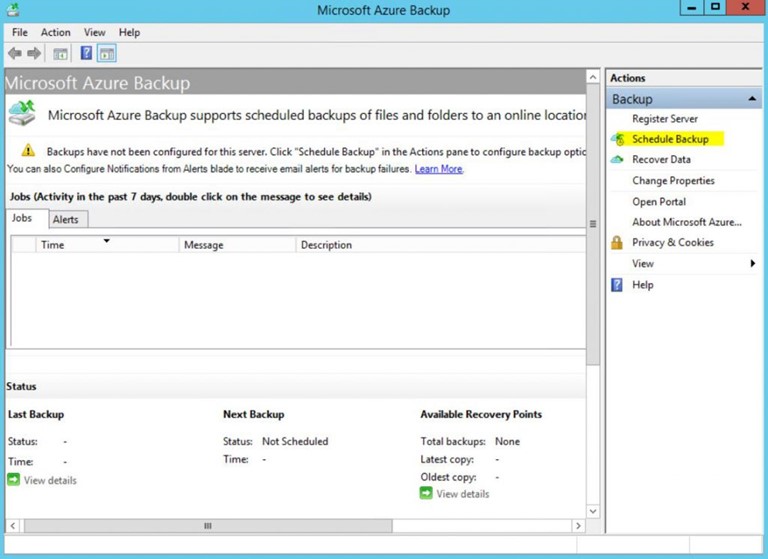Screen dimensions: 768x559
Task: Click the app icon in title bar
Action: coord(13,9)
